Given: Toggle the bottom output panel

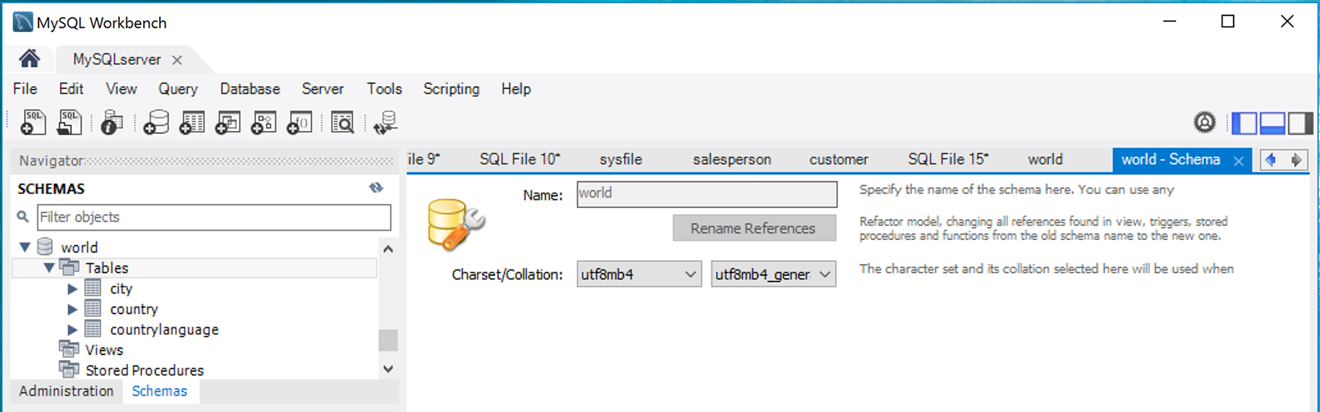Looking at the screenshot, I should pyautogui.click(x=1272, y=123).
